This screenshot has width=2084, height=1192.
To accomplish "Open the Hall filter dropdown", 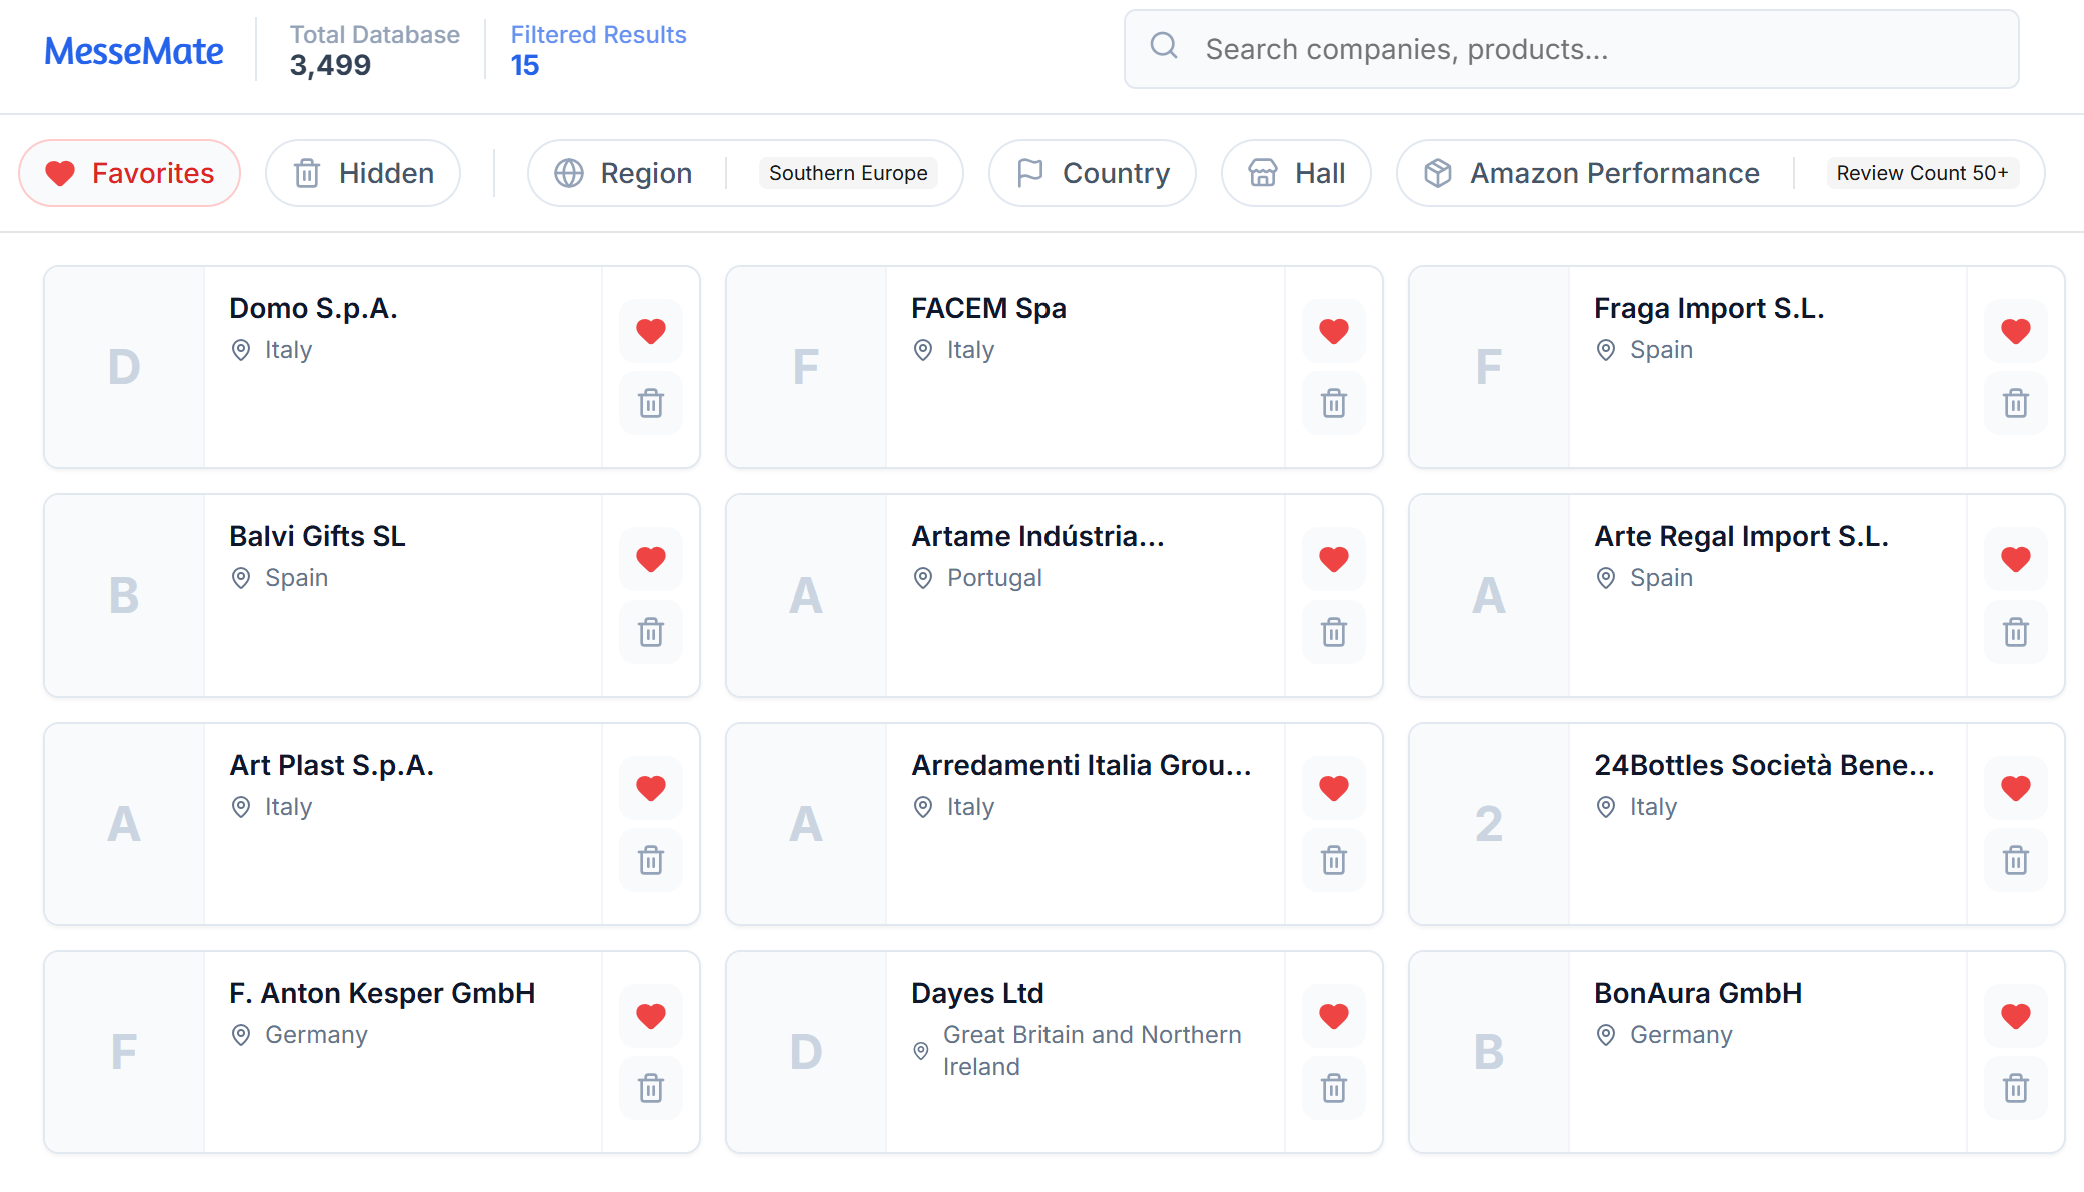I will tap(1295, 172).
